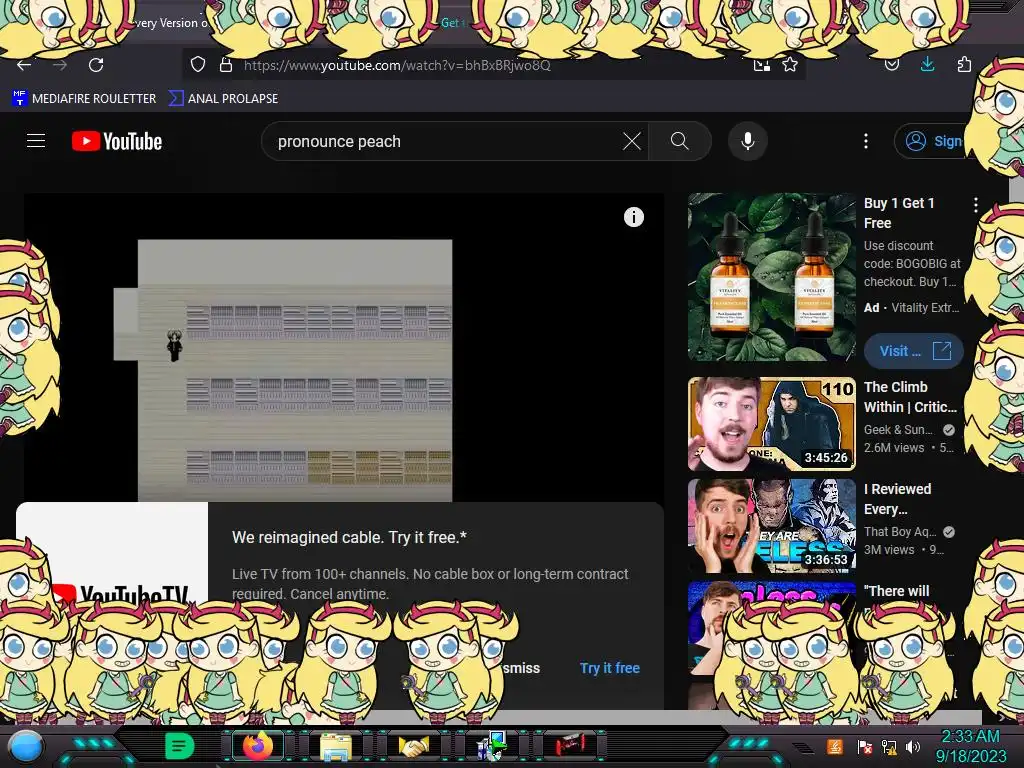Open the Action Center flag tray icon
This screenshot has width=1024, height=768.
[865, 747]
